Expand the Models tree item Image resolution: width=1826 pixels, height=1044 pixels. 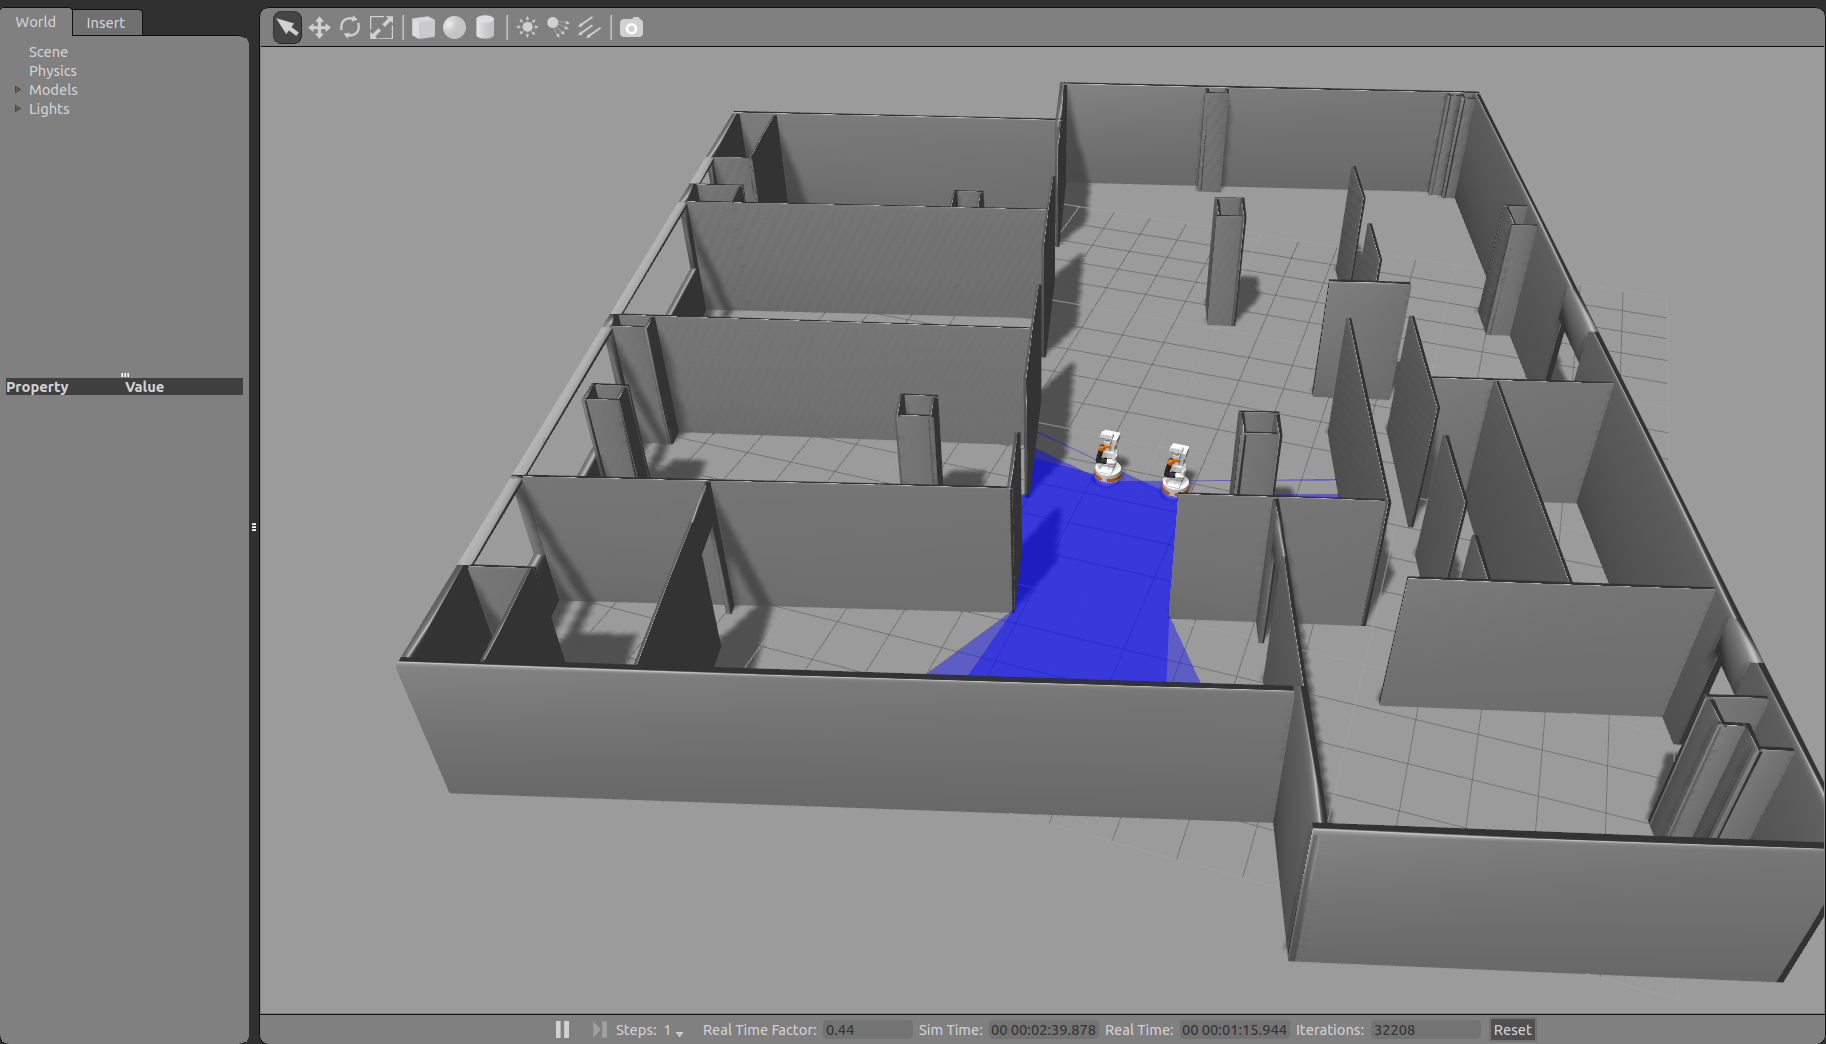[x=18, y=90]
